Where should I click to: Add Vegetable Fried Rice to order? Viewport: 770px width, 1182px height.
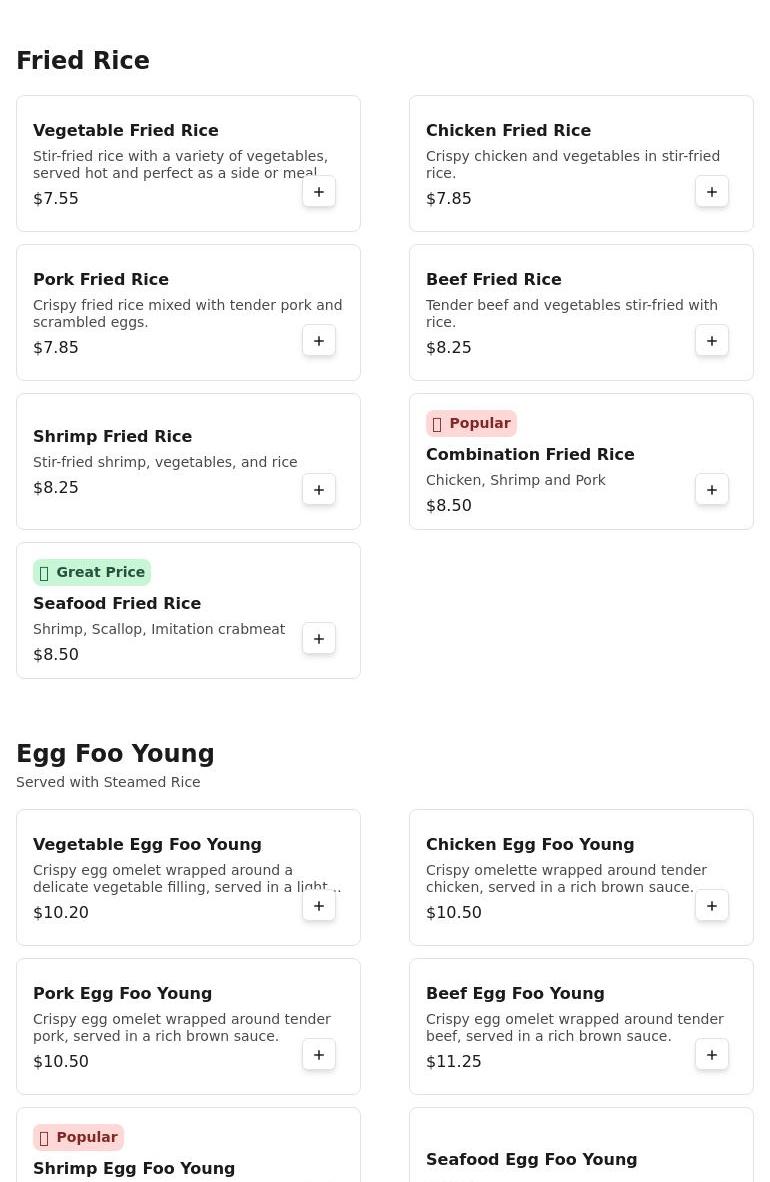pos(319,192)
